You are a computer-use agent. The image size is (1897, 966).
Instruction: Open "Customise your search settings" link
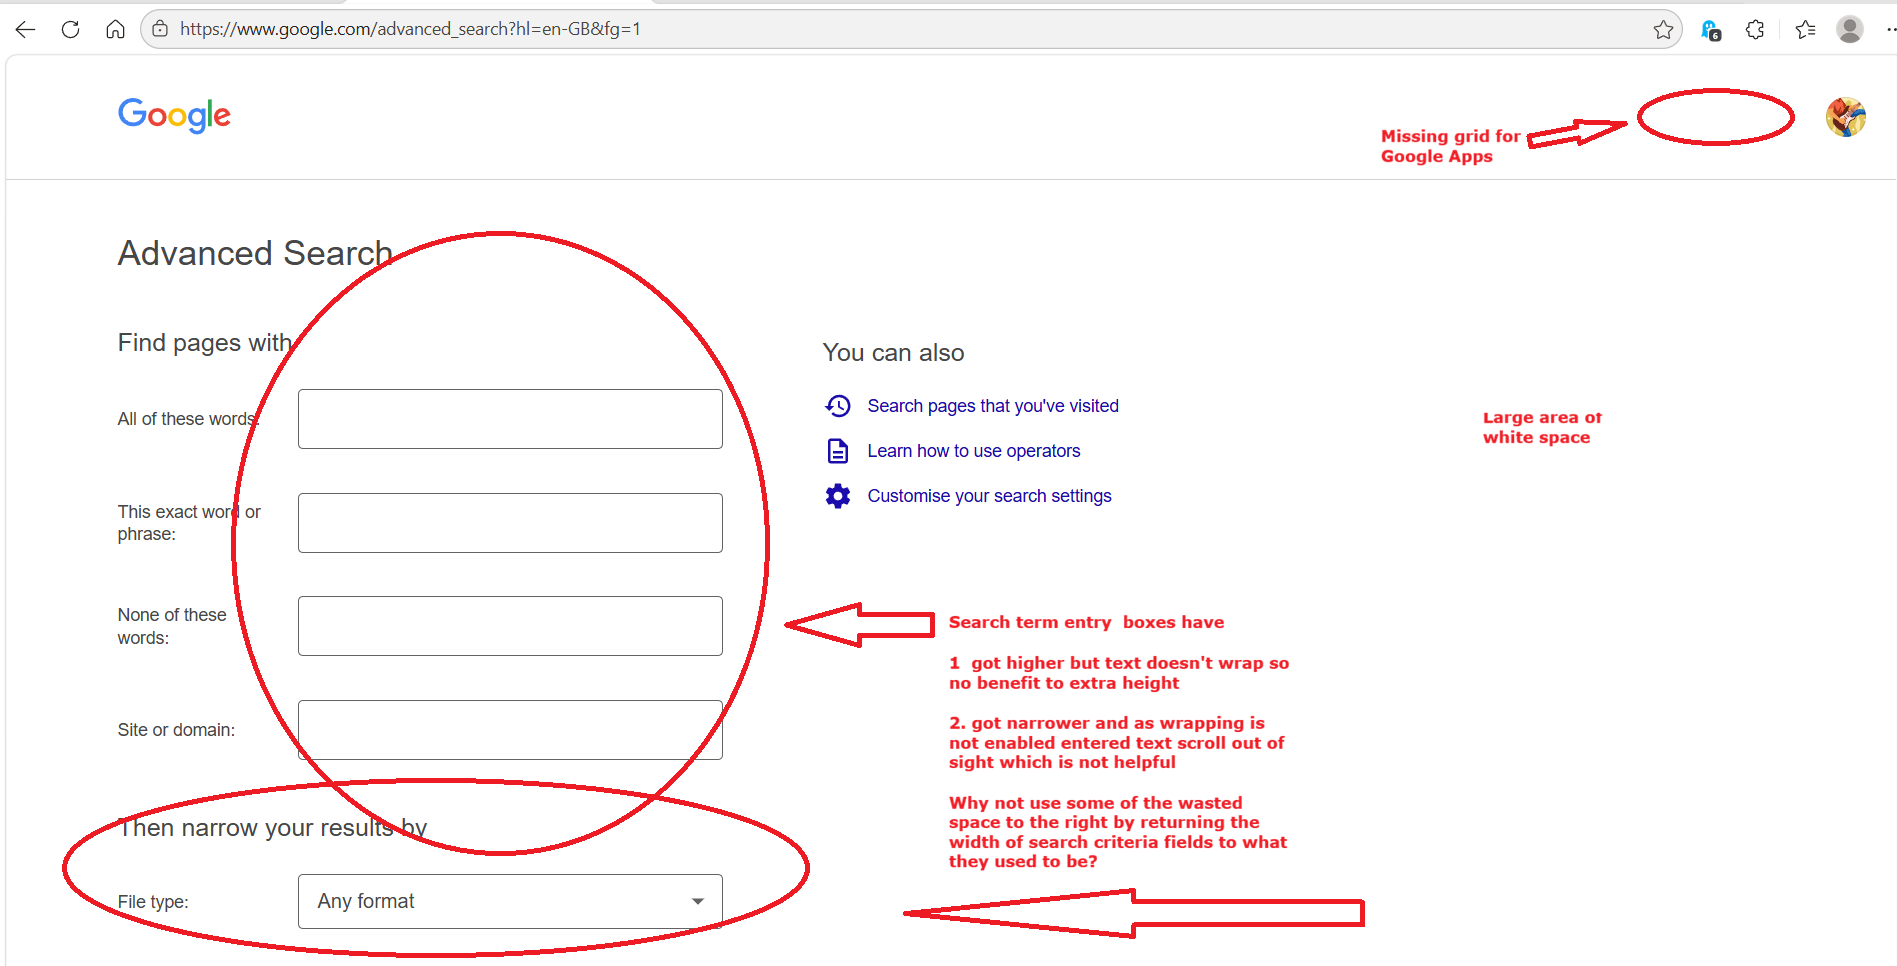tap(989, 496)
